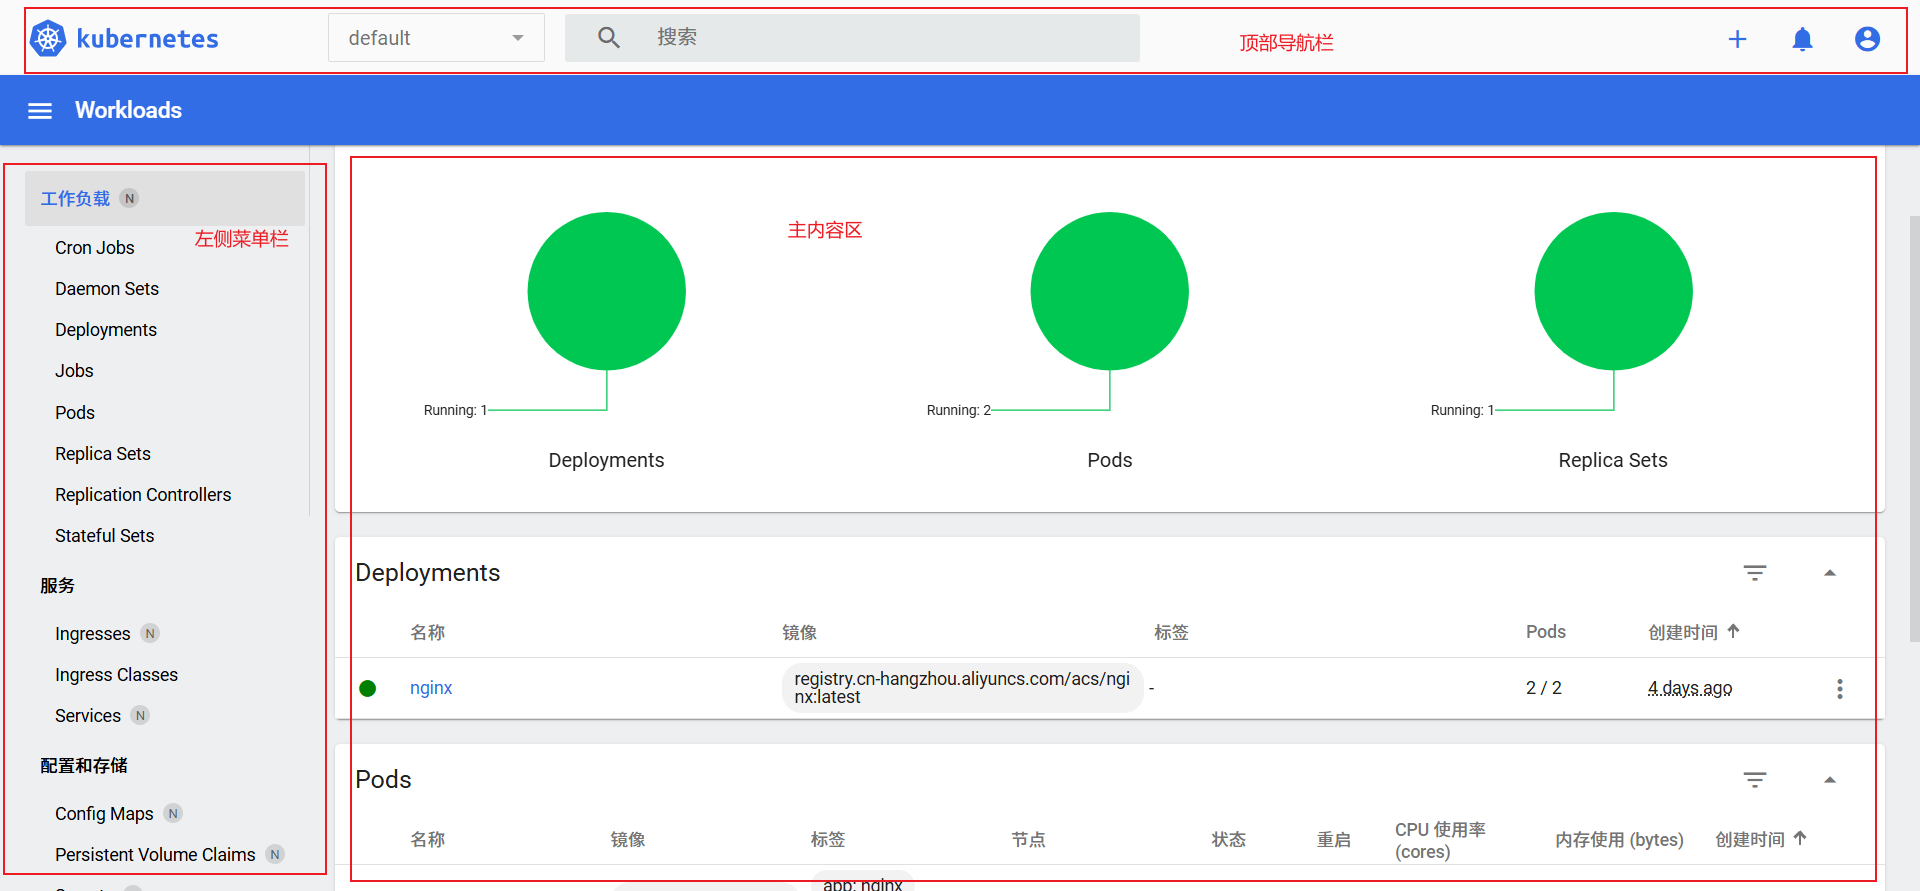The height and width of the screenshot is (891, 1920).
Task: Open the notifications bell
Action: click(x=1802, y=39)
